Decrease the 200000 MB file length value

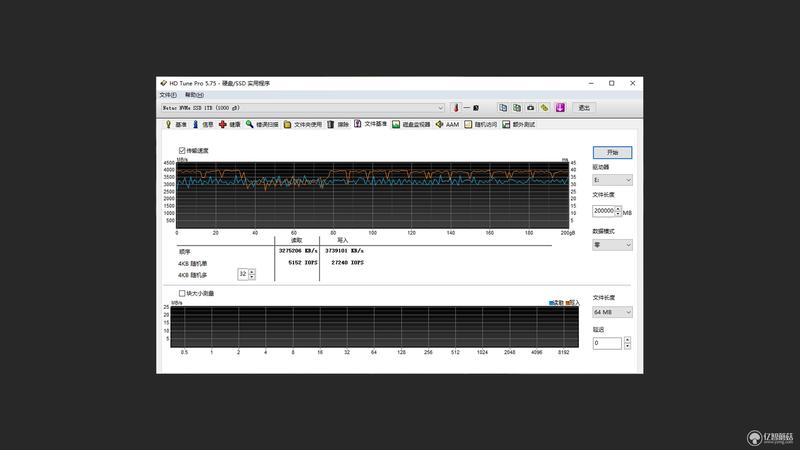(618, 214)
